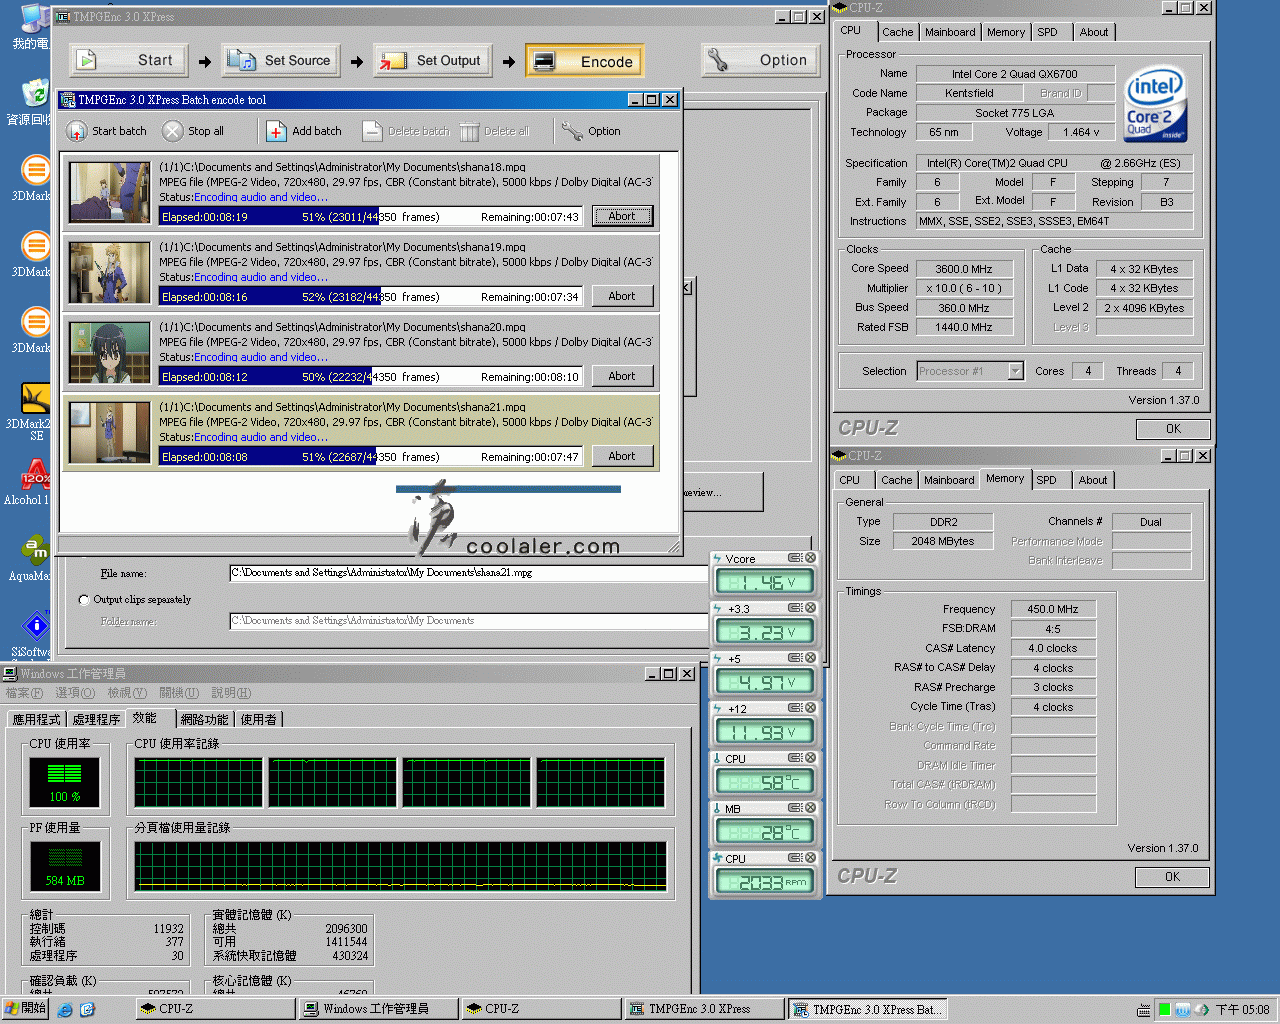Open the Memory tab in top CPU-Z
This screenshot has width=1280, height=1024.
click(x=1005, y=32)
